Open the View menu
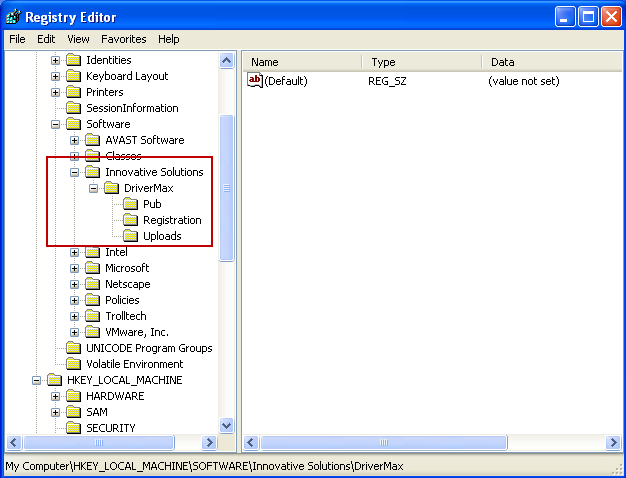The height and width of the screenshot is (478, 626). (x=78, y=39)
